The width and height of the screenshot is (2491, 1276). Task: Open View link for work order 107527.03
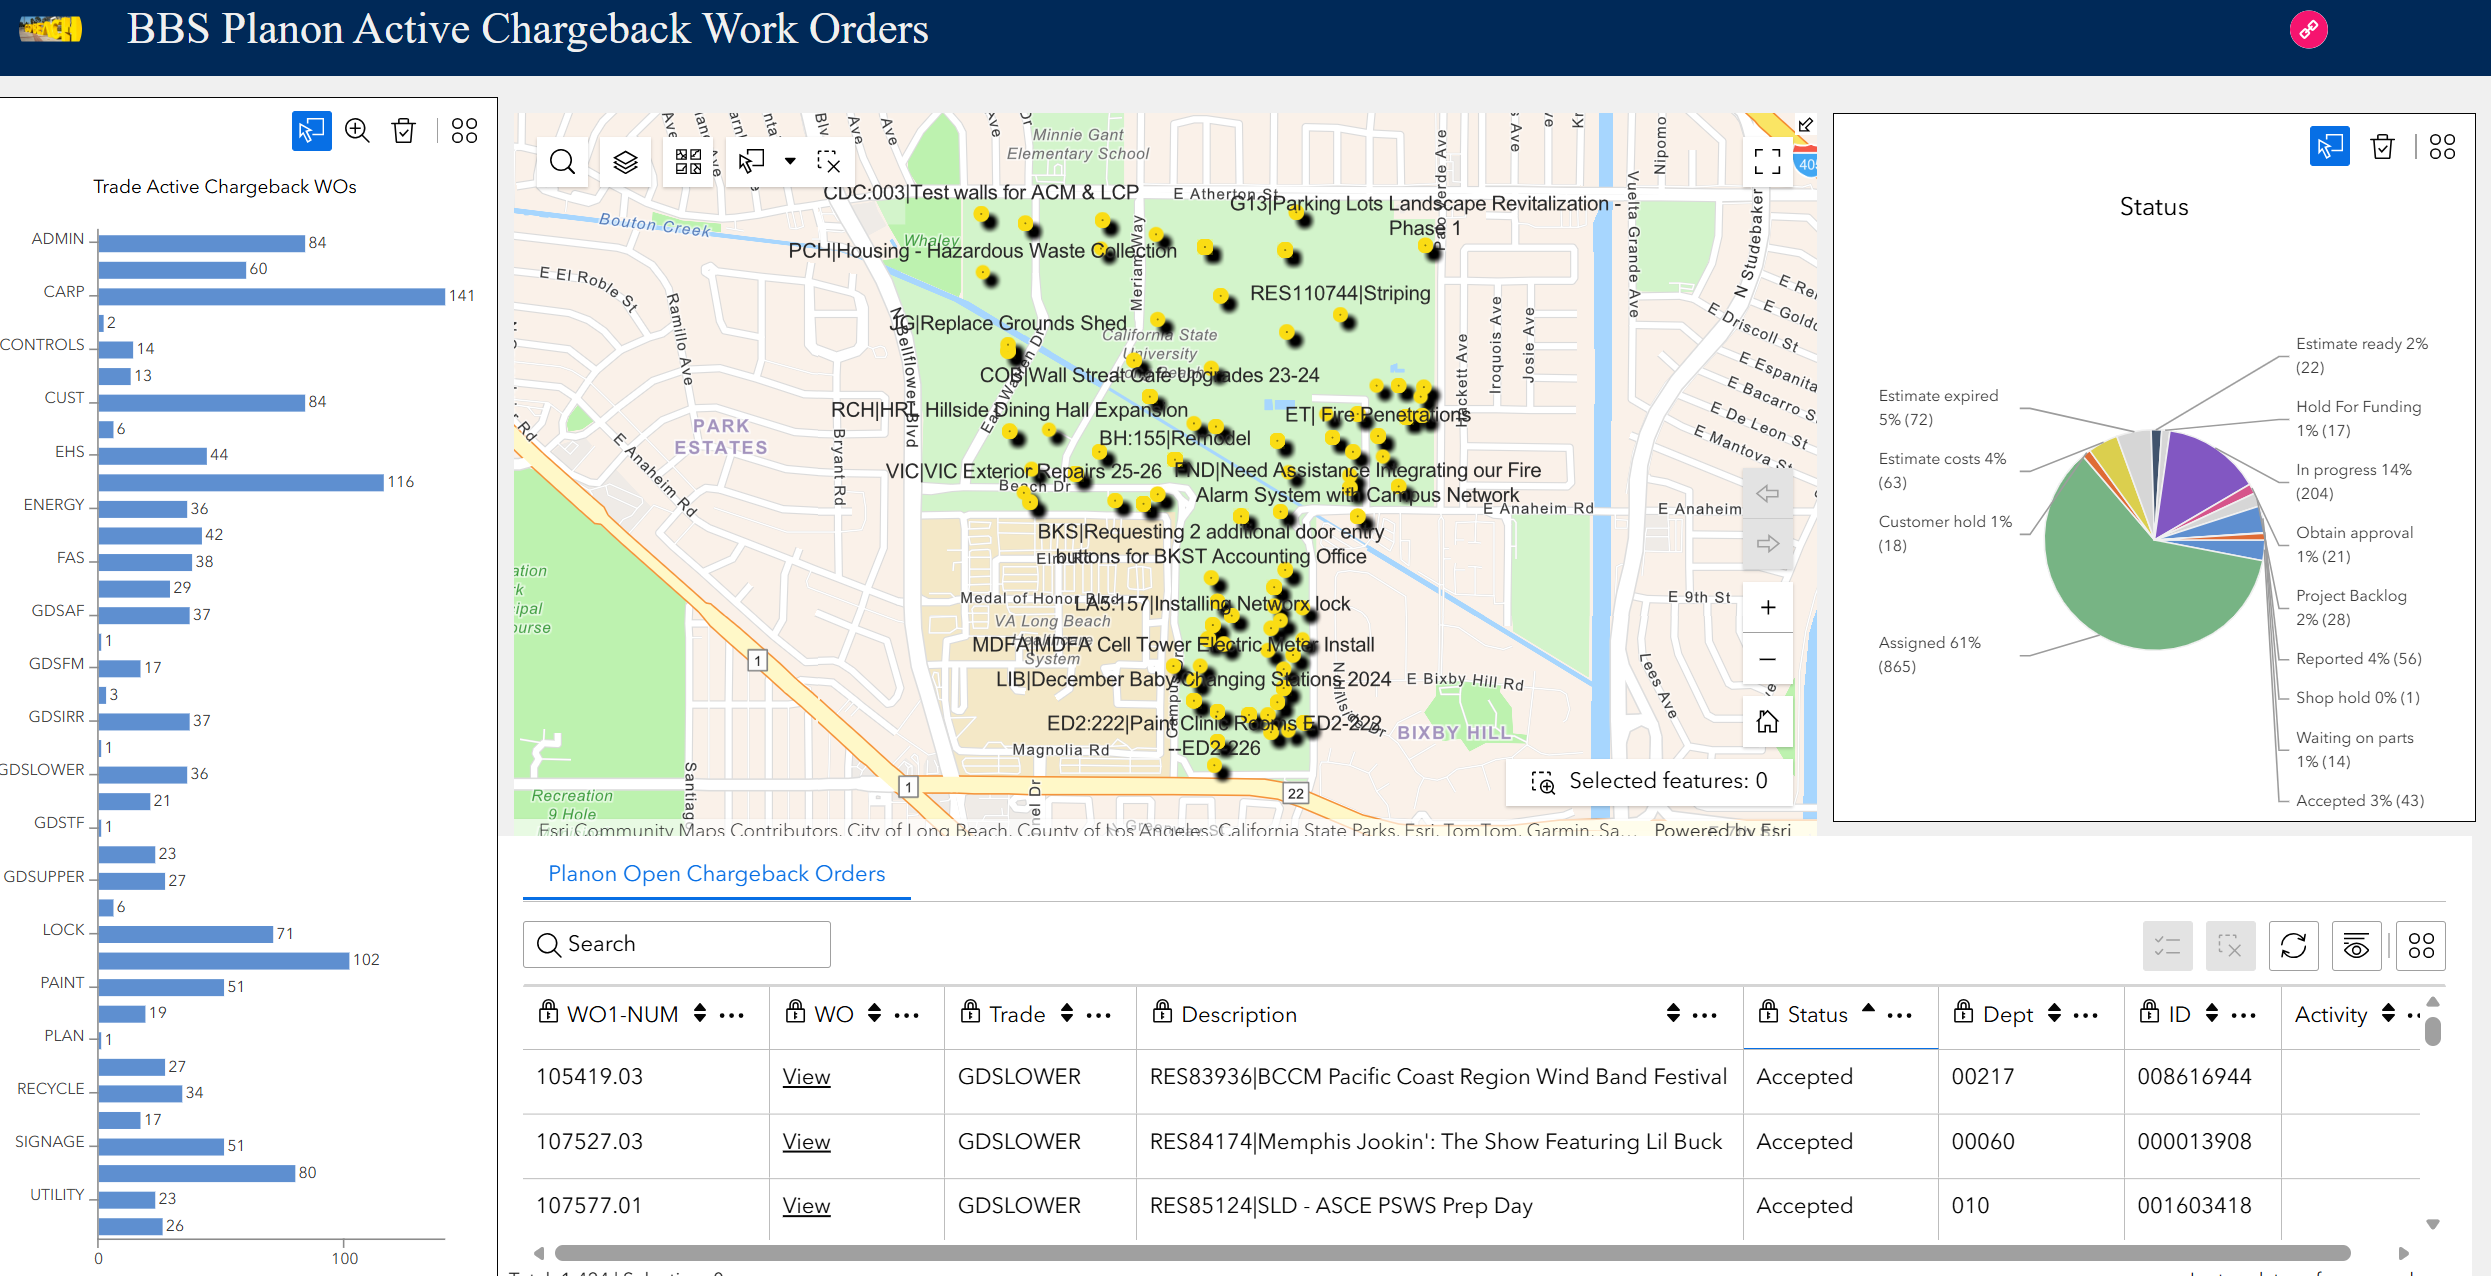[806, 1142]
